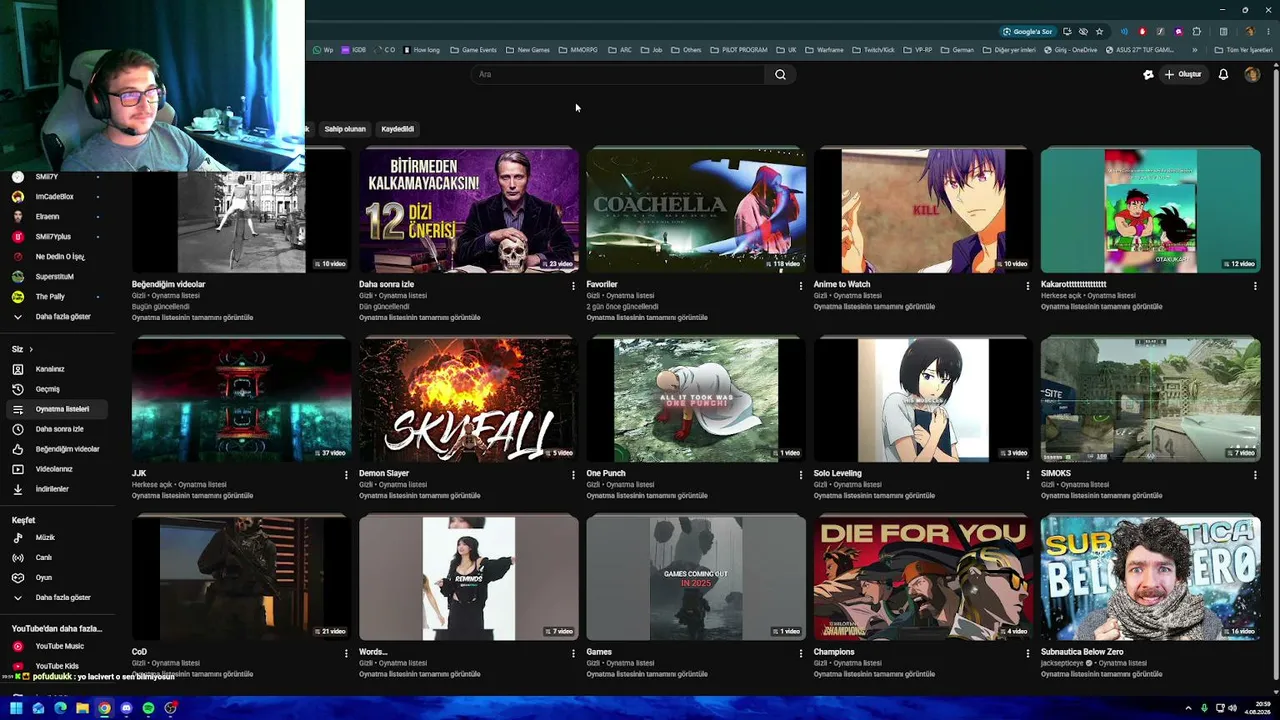Open the Champions playlist thumbnail

point(923,578)
